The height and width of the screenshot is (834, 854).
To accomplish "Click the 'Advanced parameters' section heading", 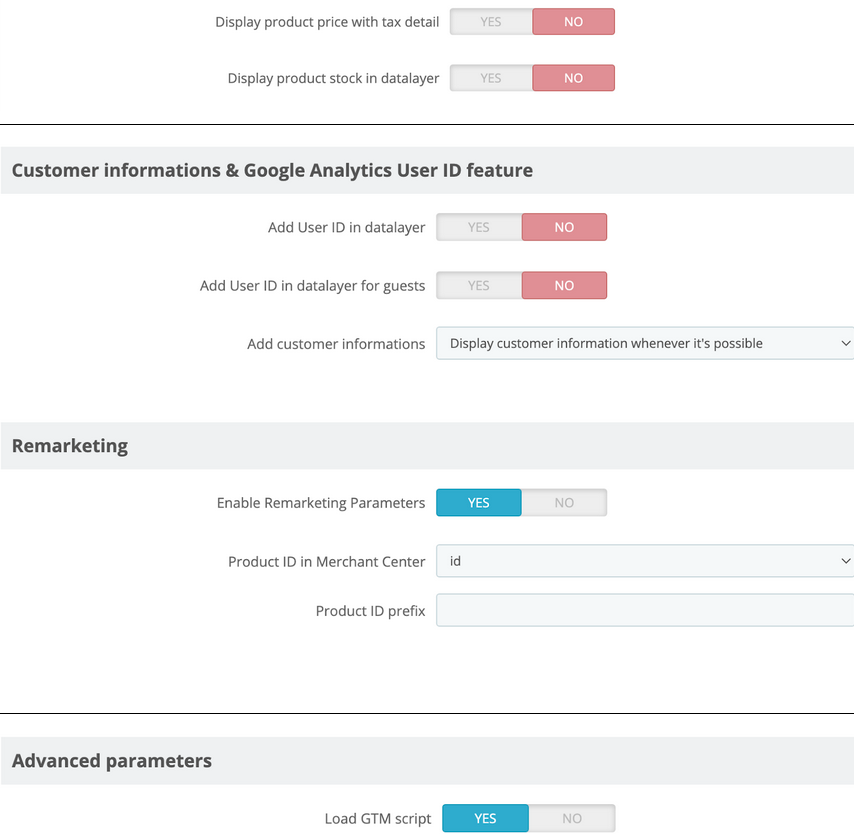I will pos(112,761).
